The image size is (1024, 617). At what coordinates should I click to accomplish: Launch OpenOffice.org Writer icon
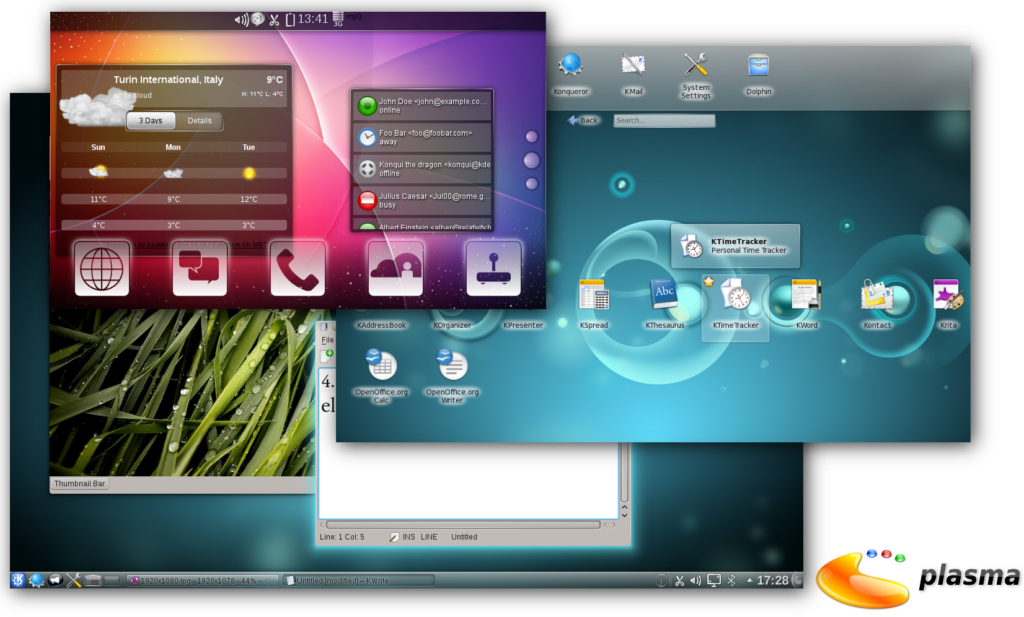(x=452, y=366)
